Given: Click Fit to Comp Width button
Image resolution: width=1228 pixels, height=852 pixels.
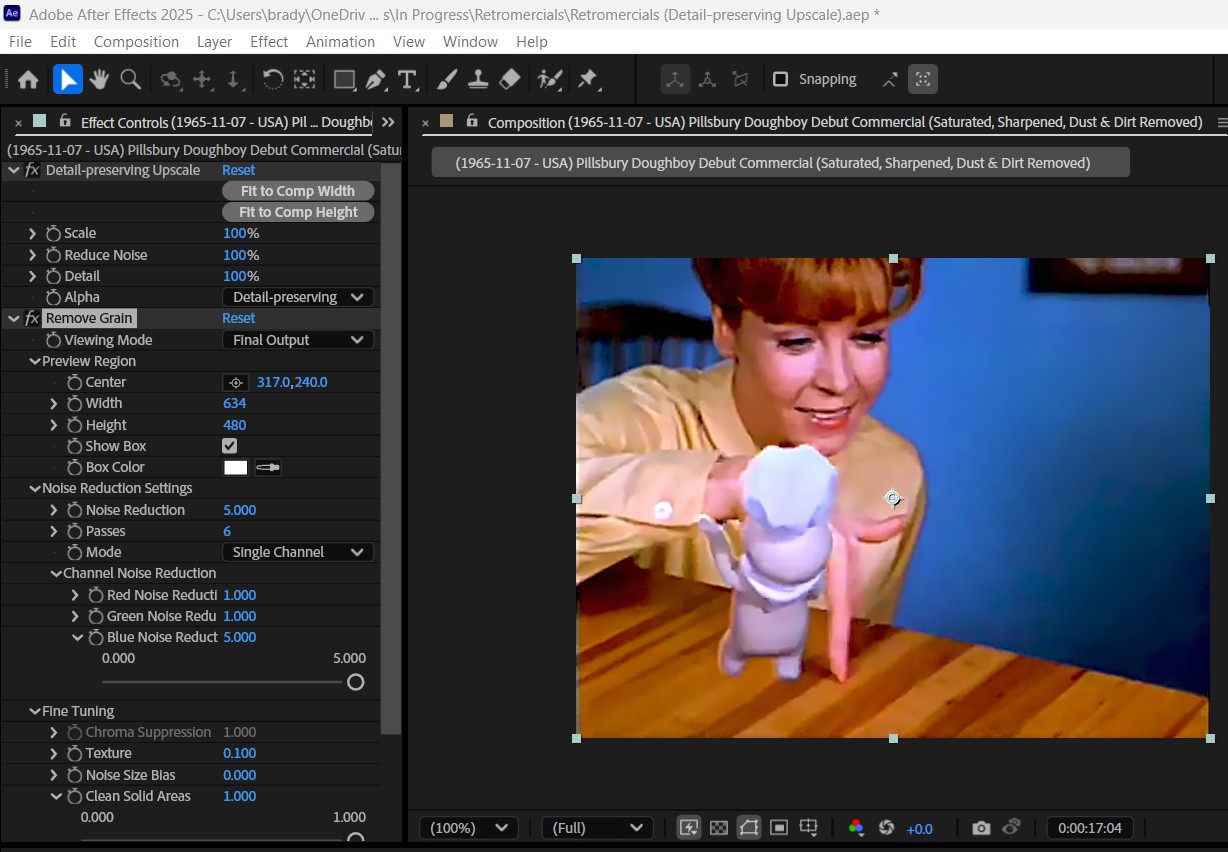Looking at the screenshot, I should coord(298,191).
